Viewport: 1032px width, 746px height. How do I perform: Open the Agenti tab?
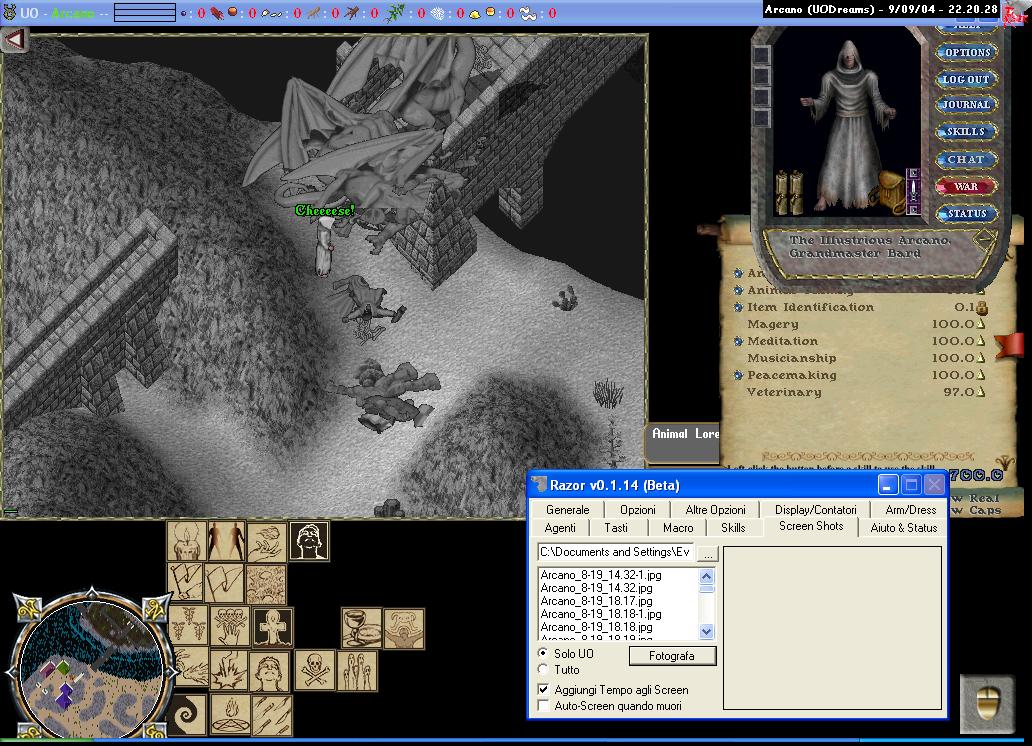point(560,527)
